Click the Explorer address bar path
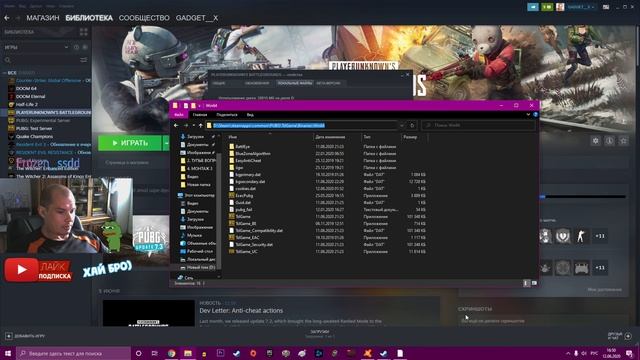 tap(301, 125)
